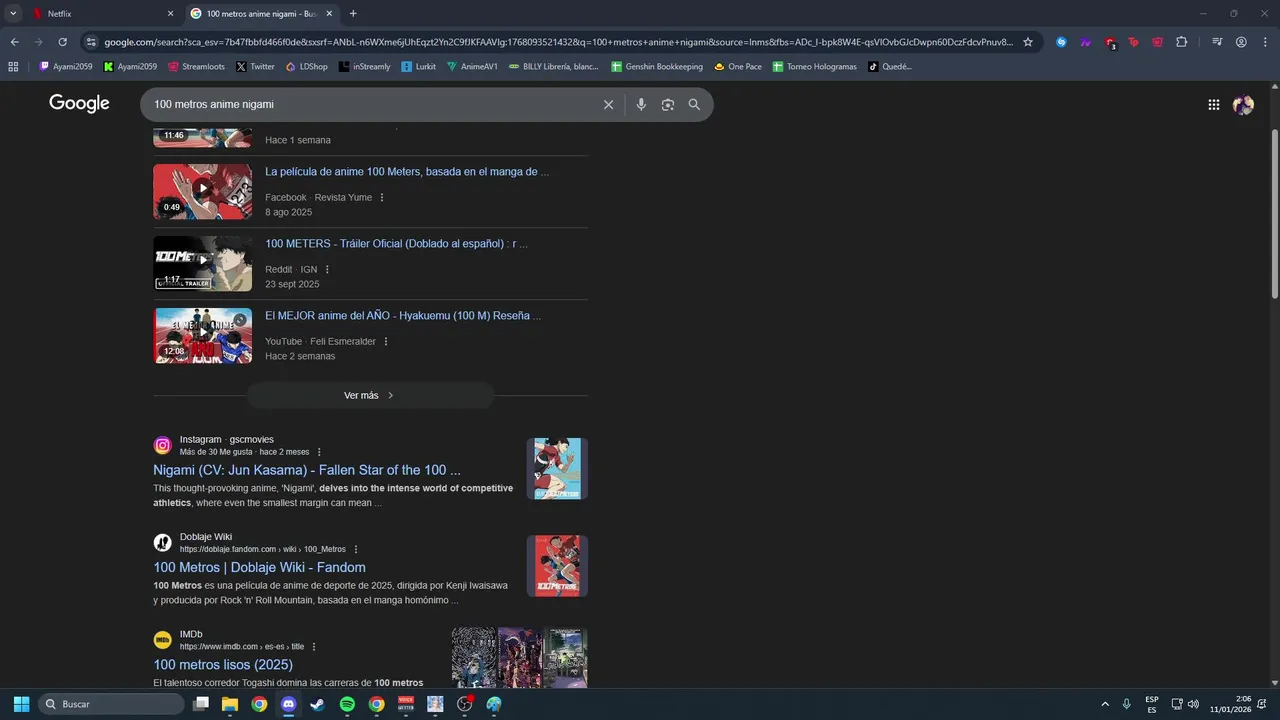This screenshot has height=720, width=1280.
Task: Open volume control in system tray
Action: [1193, 704]
